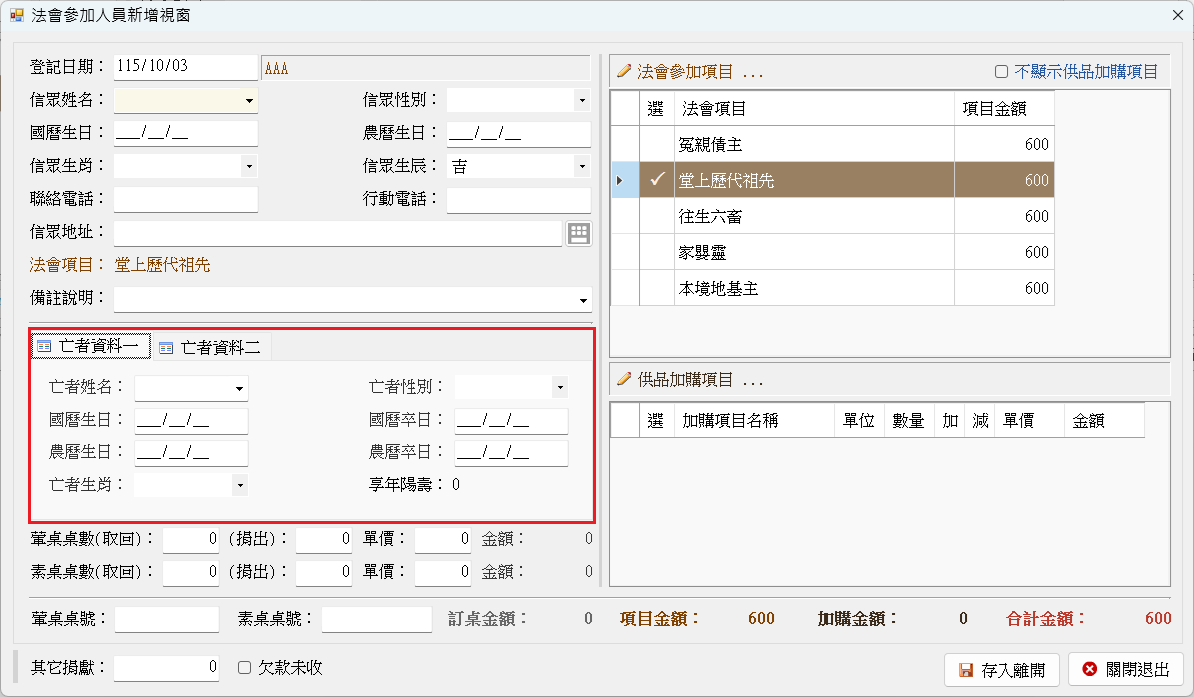Screen dimensions: 1194x697
Task: Click the 單位 column header
Action: pyautogui.click(x=860, y=420)
